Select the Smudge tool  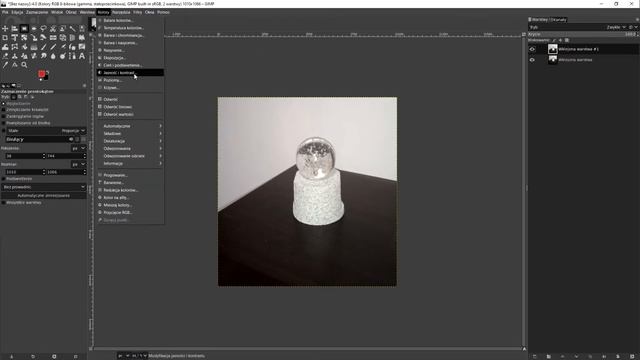(43, 56)
